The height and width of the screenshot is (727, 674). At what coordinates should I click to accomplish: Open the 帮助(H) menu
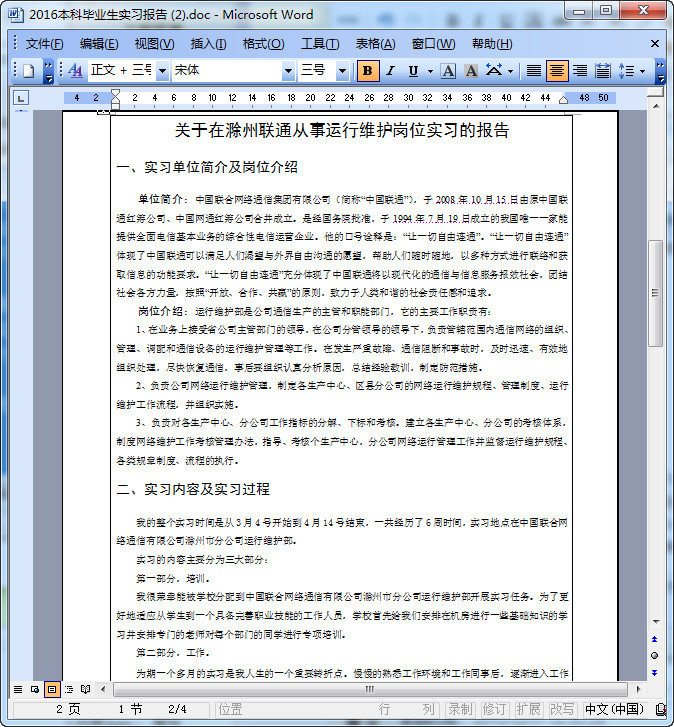(x=492, y=44)
